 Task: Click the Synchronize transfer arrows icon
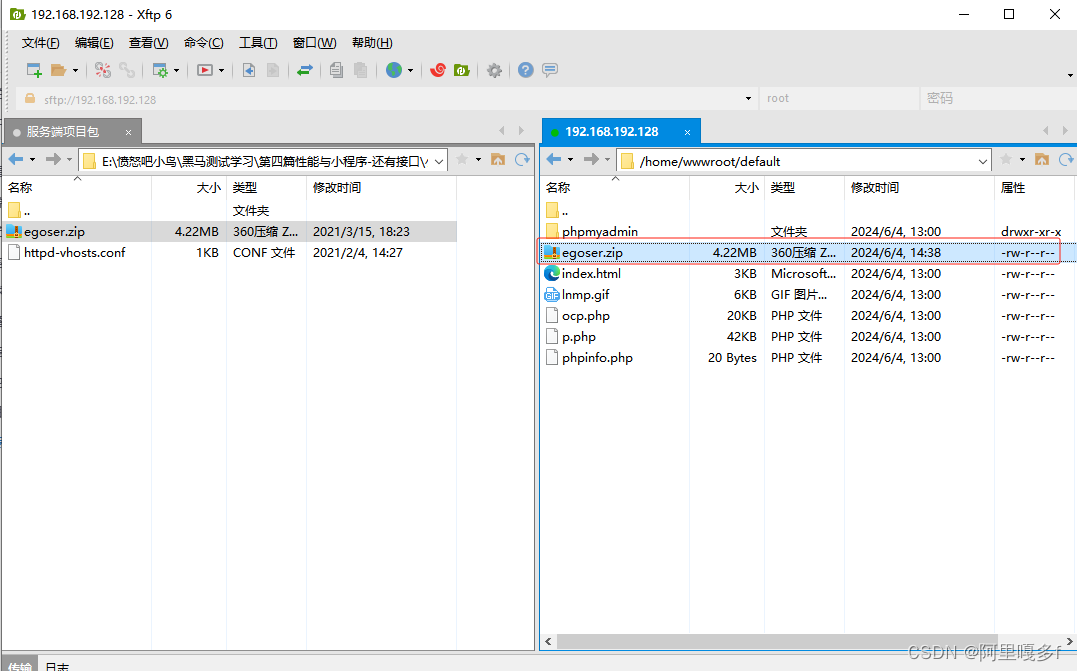click(305, 70)
